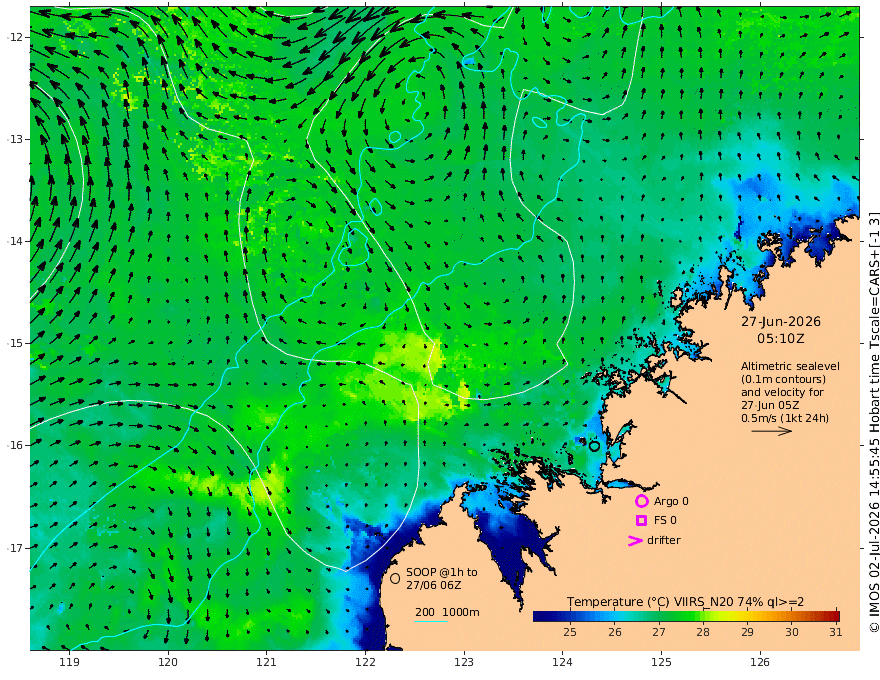Click the temperature colorbar at 25°C
The image size is (880, 680).
(x=570, y=617)
